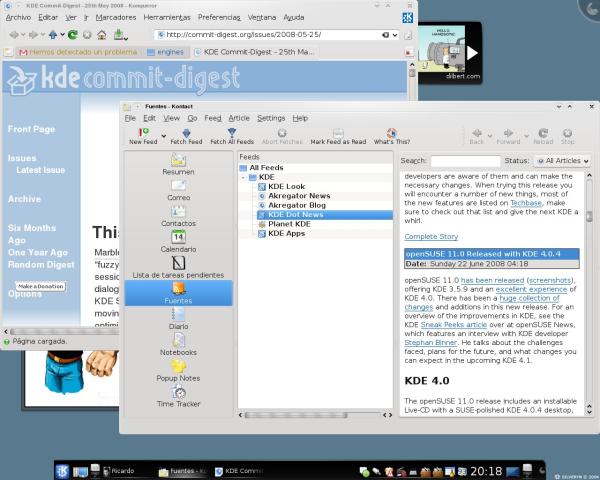
Task: Click the Konqueror reload icon
Action: click(x=72, y=35)
